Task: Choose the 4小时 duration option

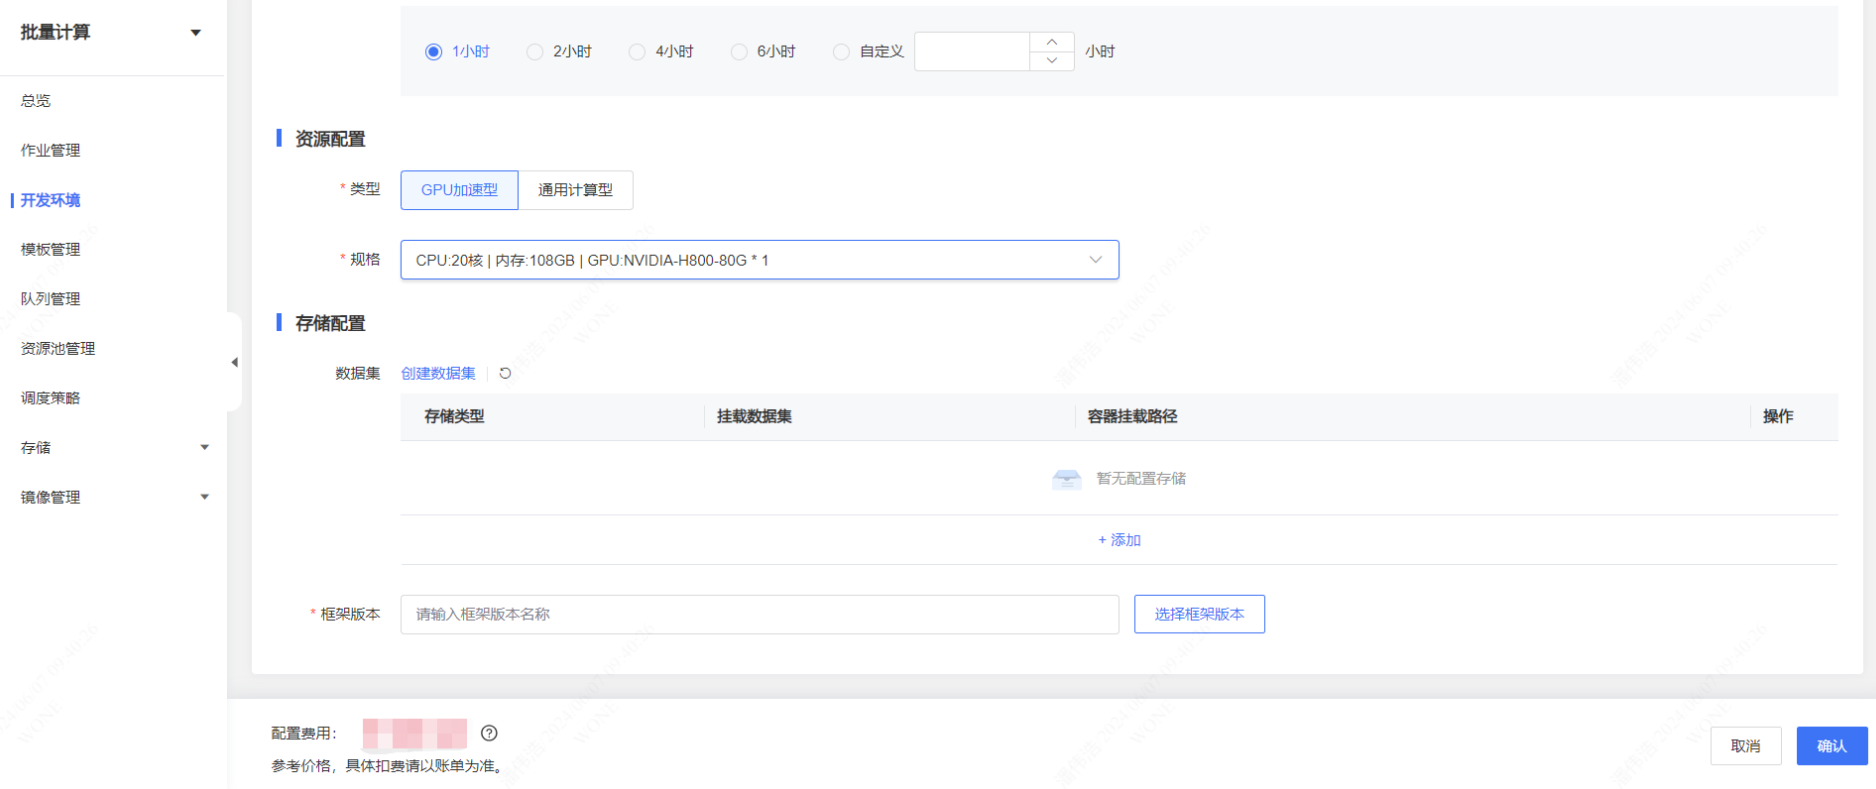Action: (x=637, y=52)
